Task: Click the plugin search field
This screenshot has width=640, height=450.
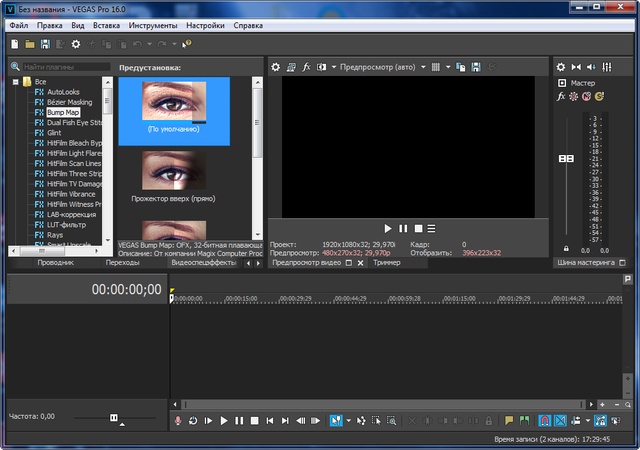Action: (65, 66)
